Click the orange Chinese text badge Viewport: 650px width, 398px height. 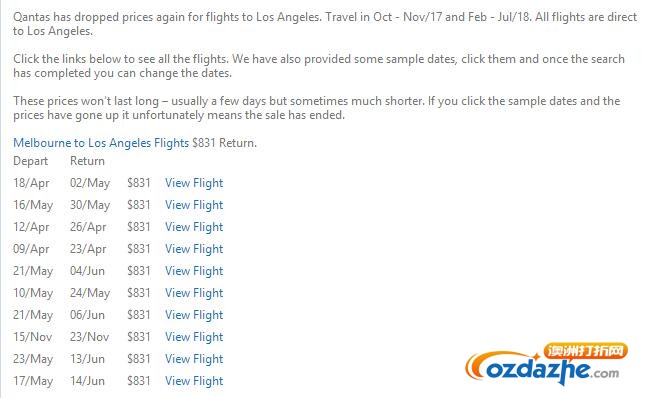585,351
